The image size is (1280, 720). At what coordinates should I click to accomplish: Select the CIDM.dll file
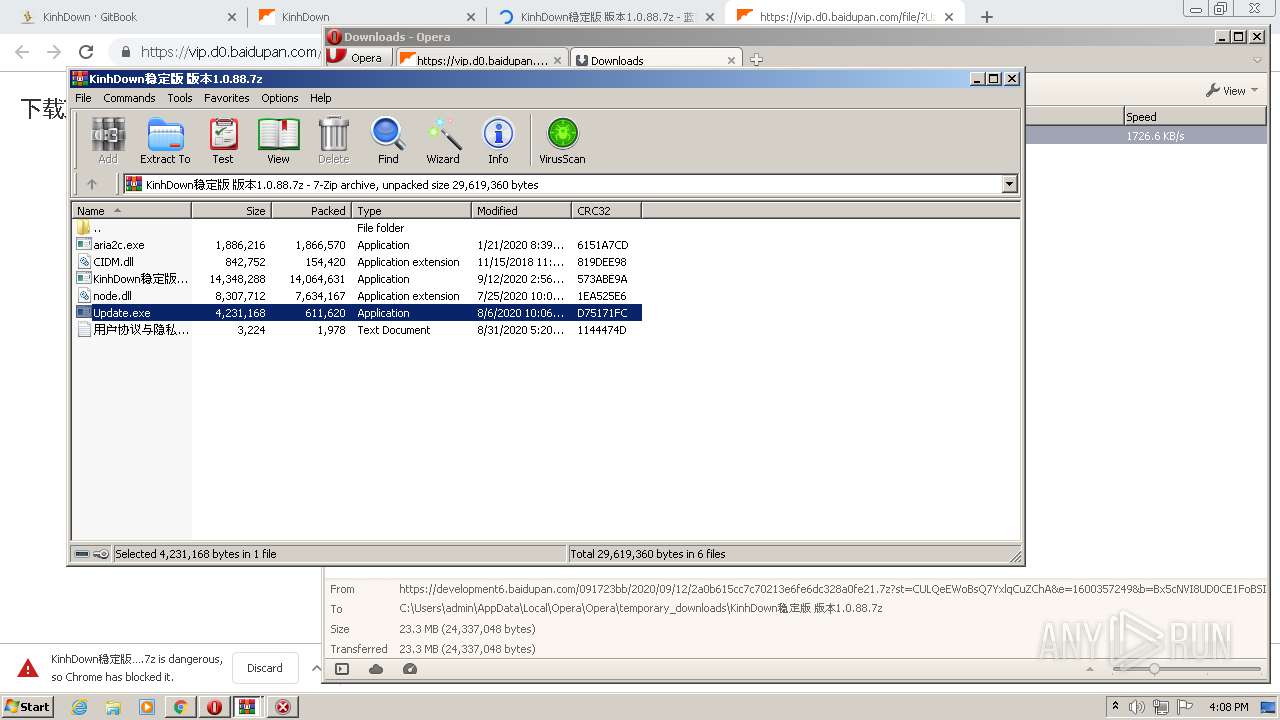pyautogui.click(x=357, y=262)
